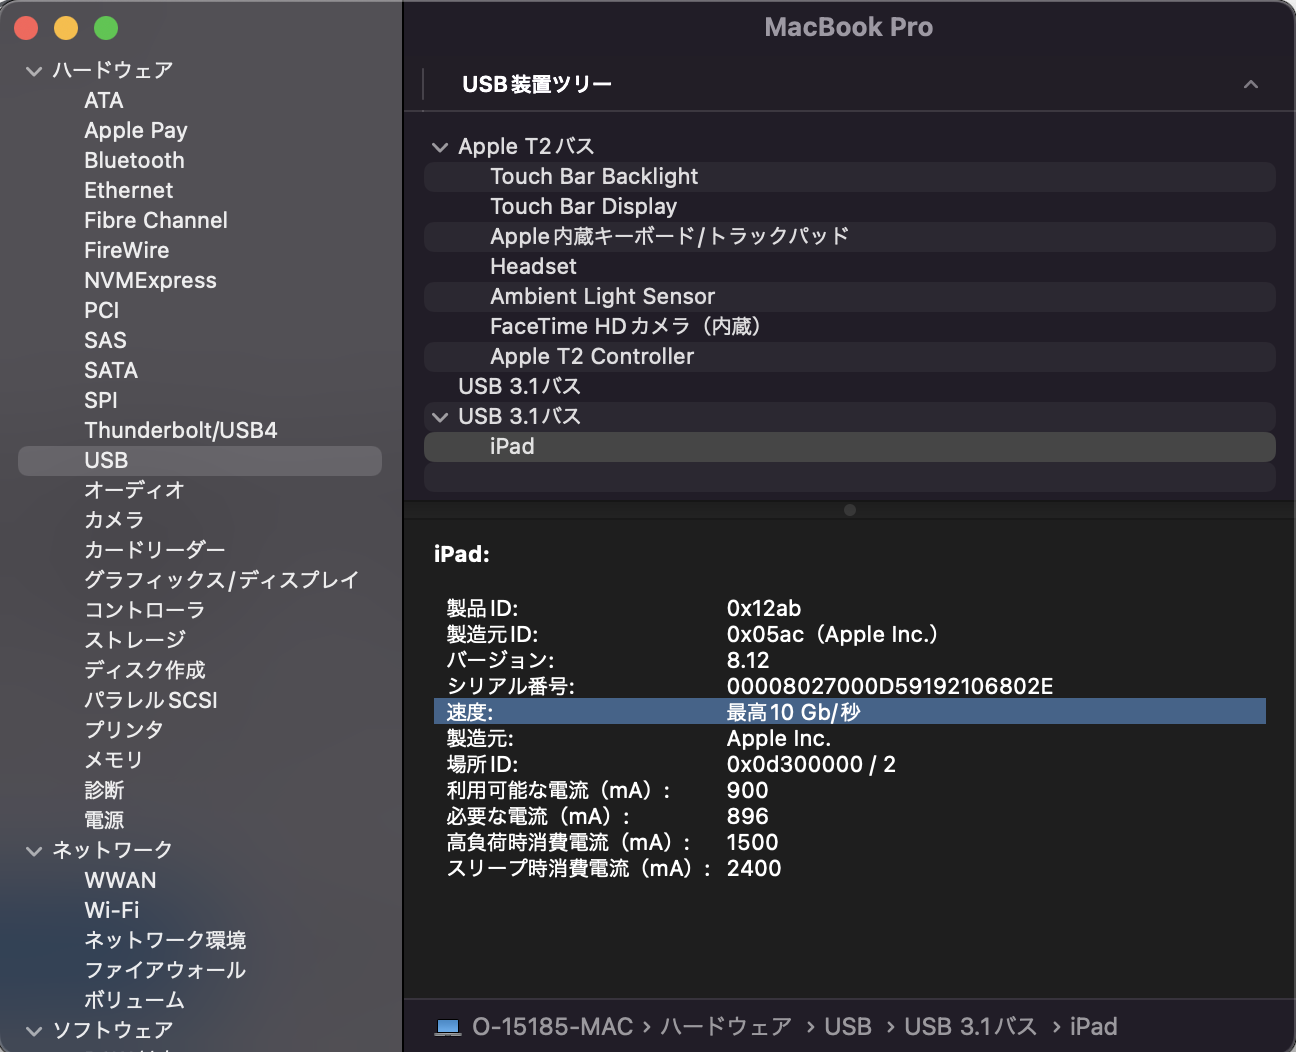Select Touch Bar Display device row
Screen dimensions: 1296x1052
pyautogui.click(x=850, y=207)
